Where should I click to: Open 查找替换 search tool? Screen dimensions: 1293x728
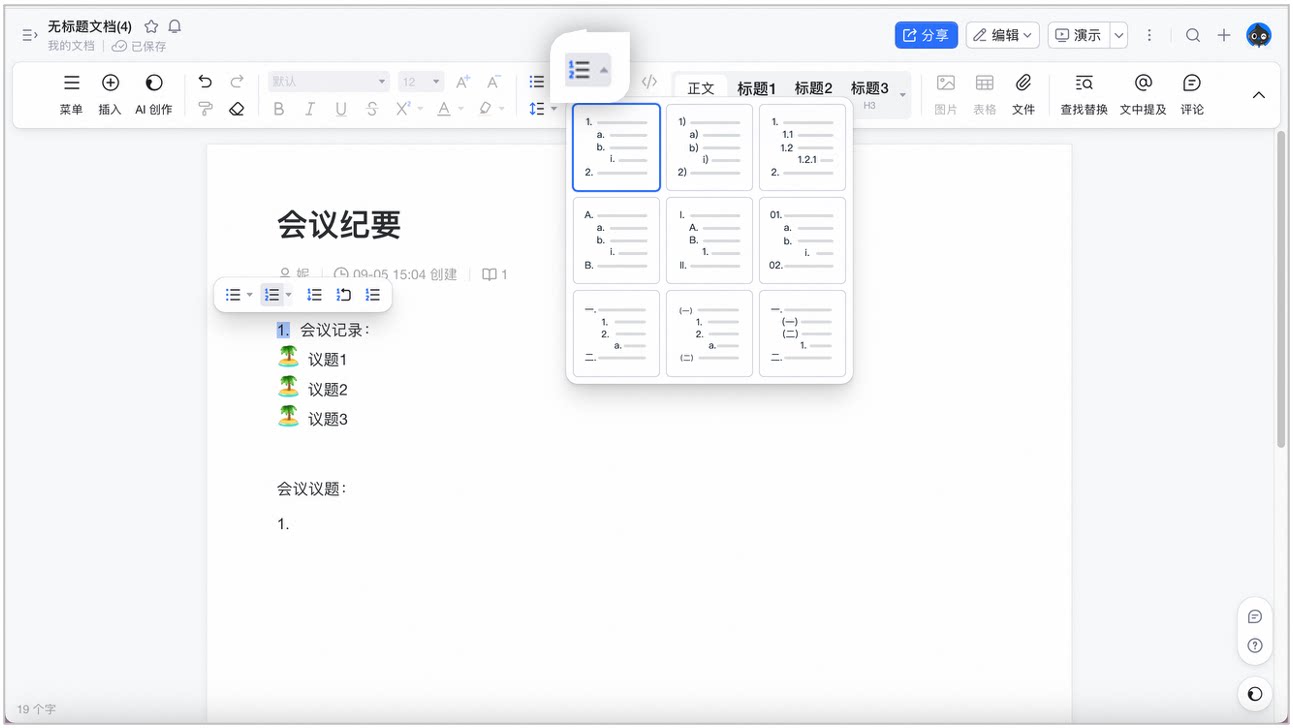point(1084,95)
